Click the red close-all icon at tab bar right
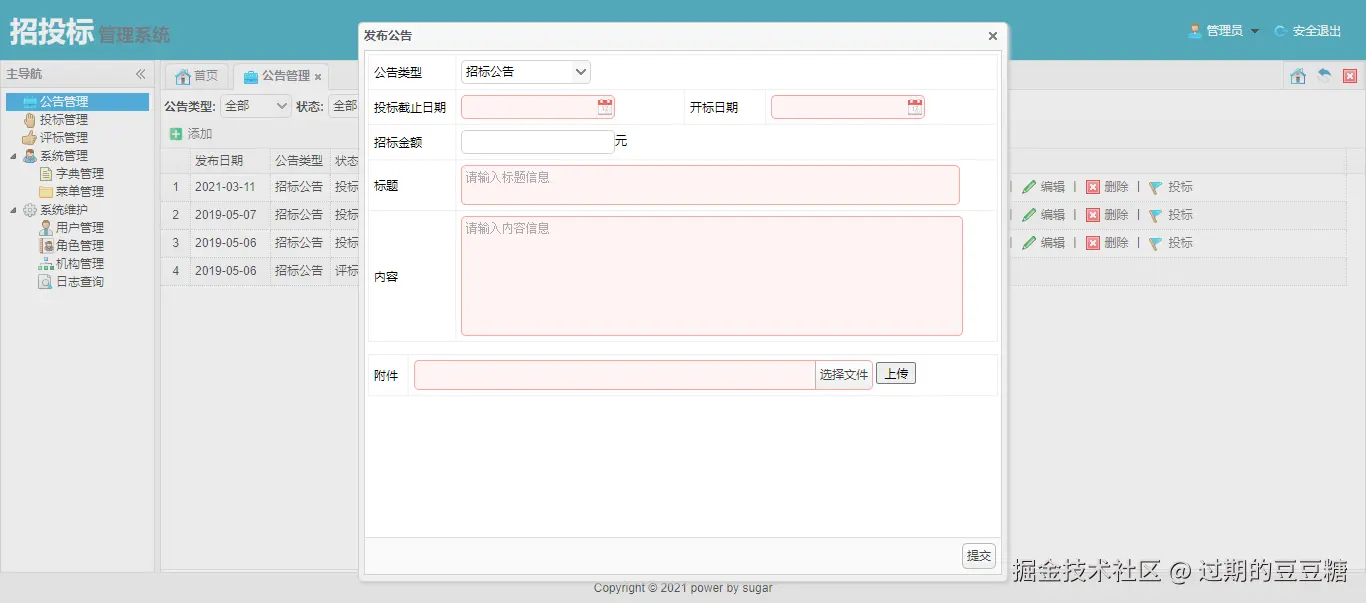The height and width of the screenshot is (603, 1366). click(x=1350, y=76)
